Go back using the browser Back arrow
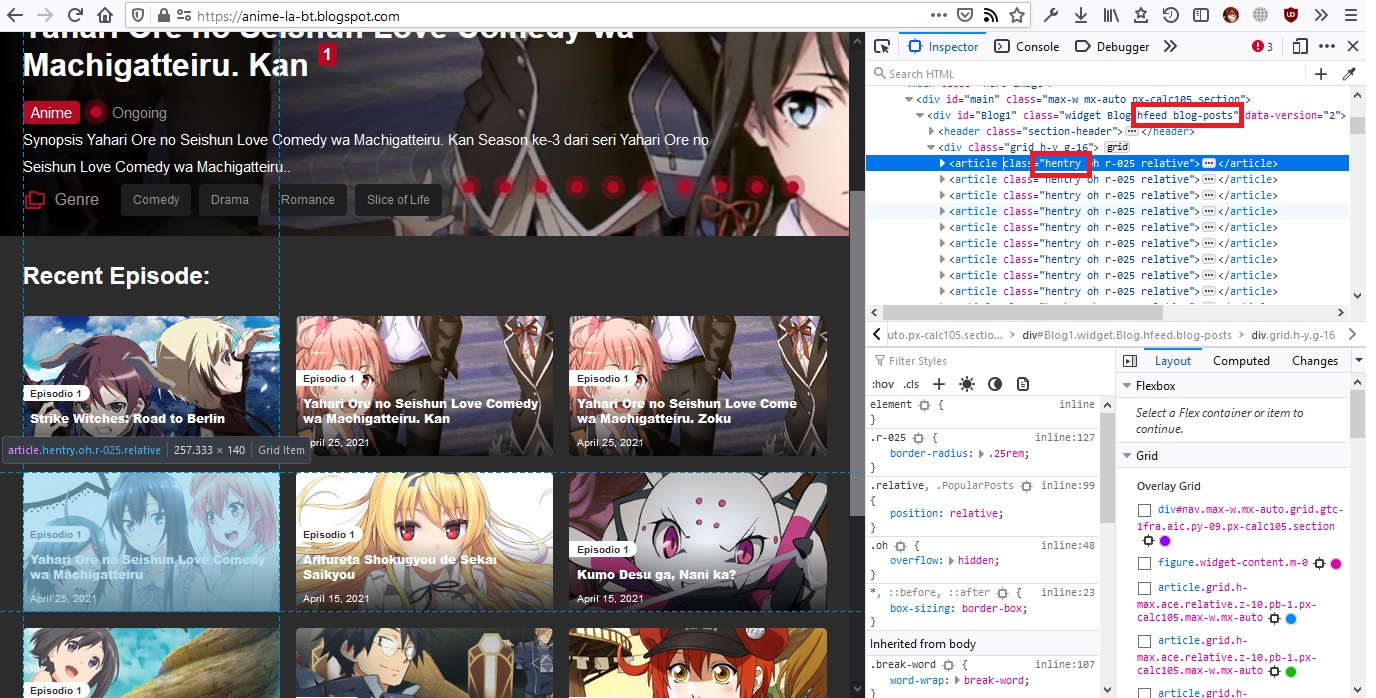This screenshot has height=698, width=1376. 17,15
